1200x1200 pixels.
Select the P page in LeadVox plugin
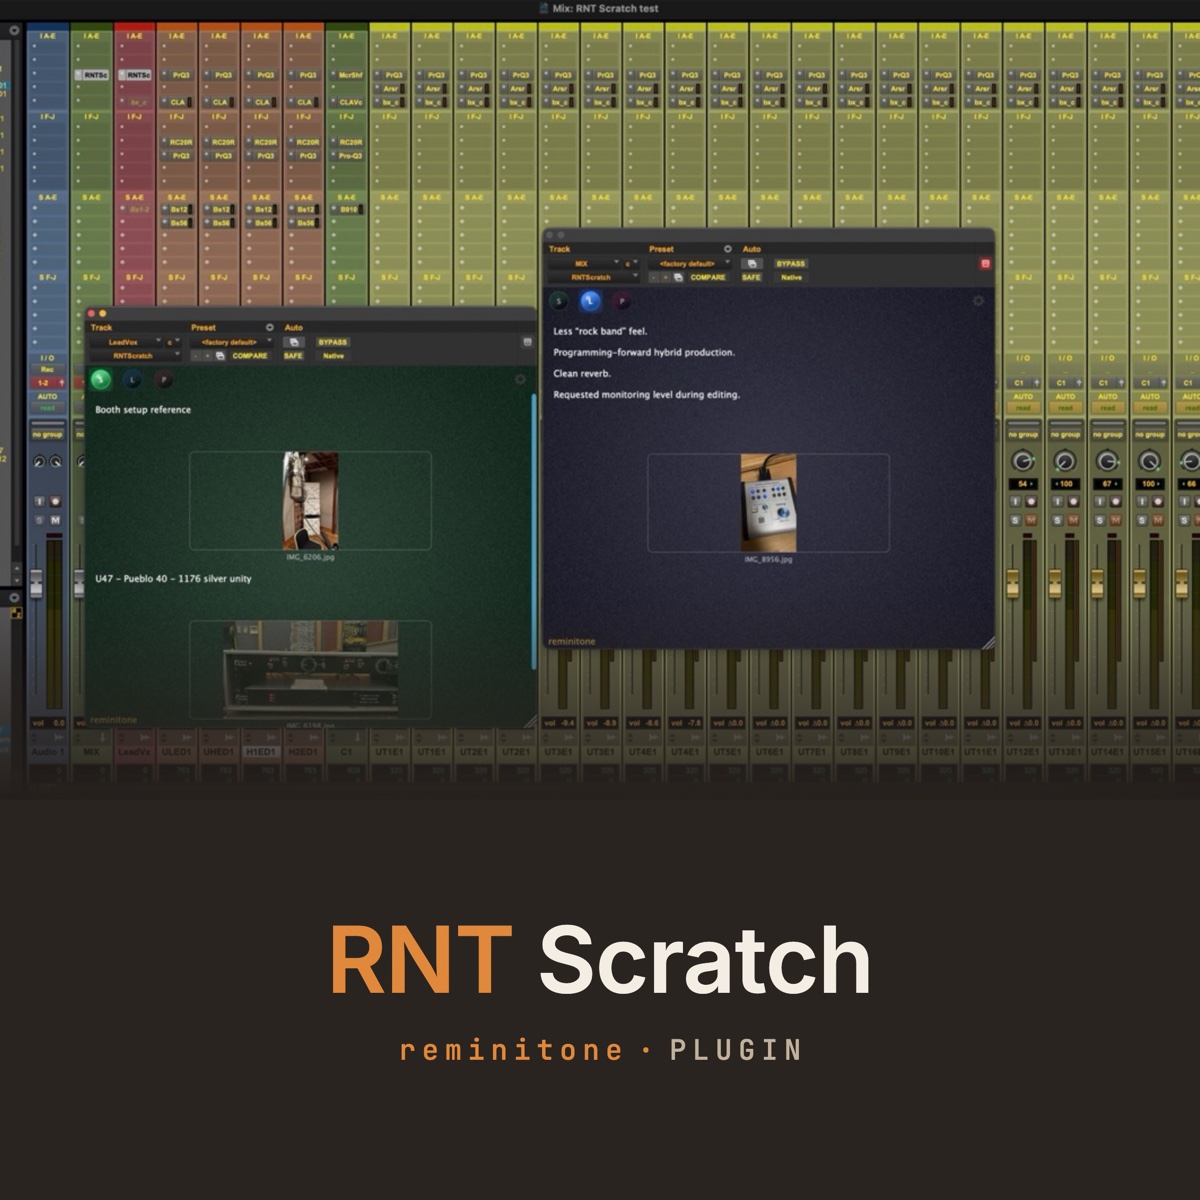[x=163, y=380]
